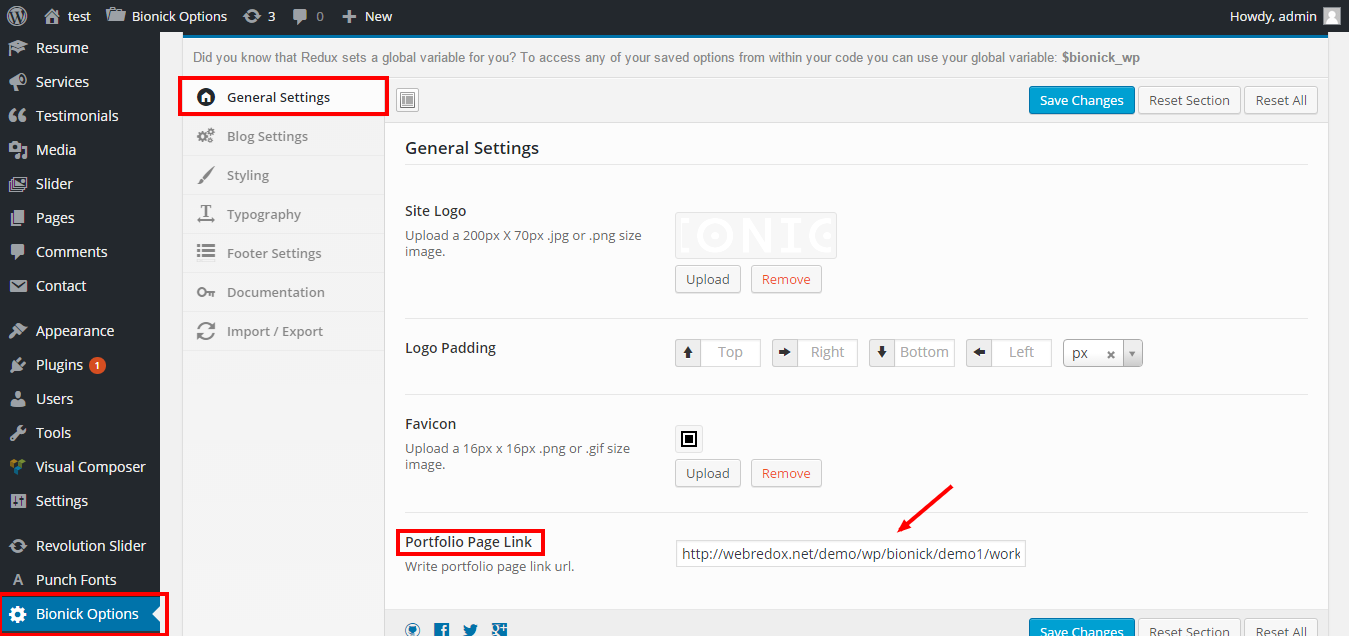
Task: Click the site logo preview thumbnail
Action: [756, 235]
